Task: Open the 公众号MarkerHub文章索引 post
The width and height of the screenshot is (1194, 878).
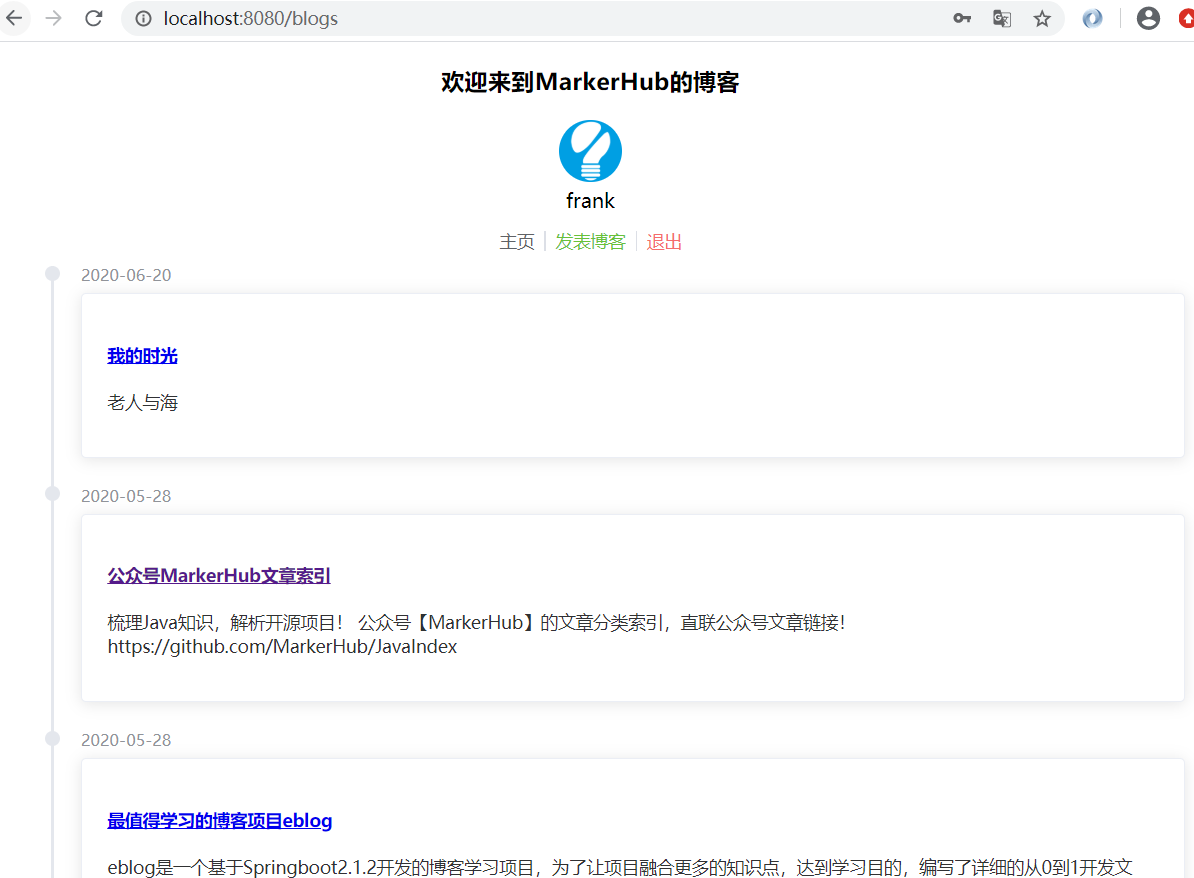Action: pos(218,575)
